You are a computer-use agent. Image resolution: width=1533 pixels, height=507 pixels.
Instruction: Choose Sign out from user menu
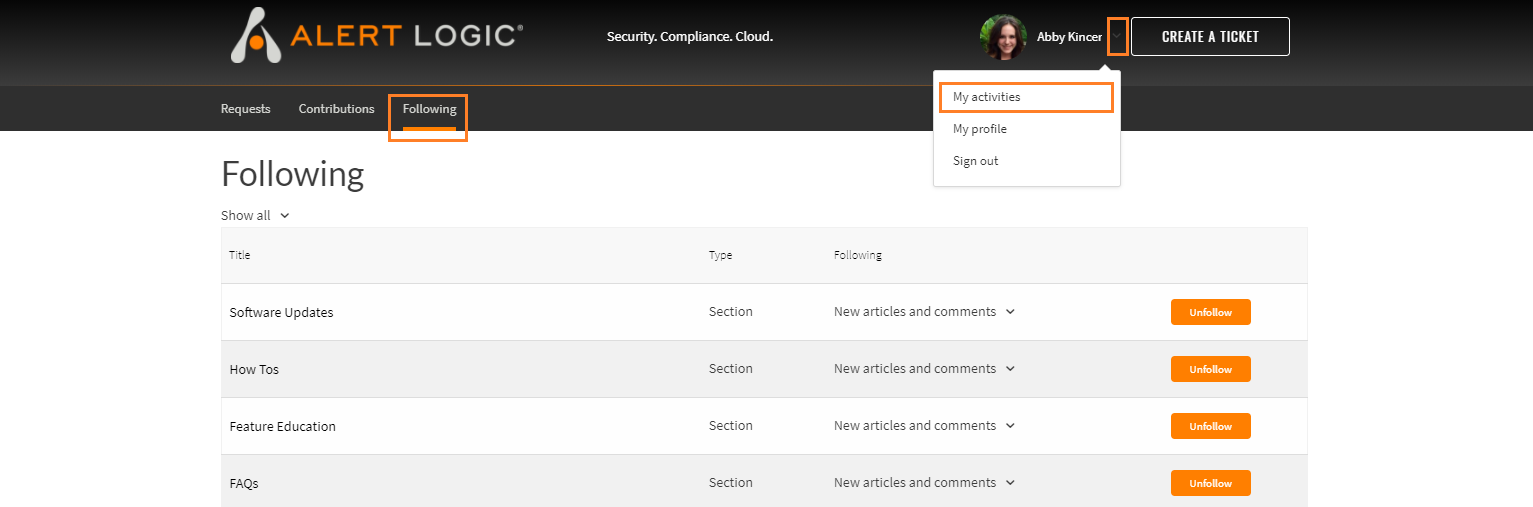pyautogui.click(x=975, y=161)
